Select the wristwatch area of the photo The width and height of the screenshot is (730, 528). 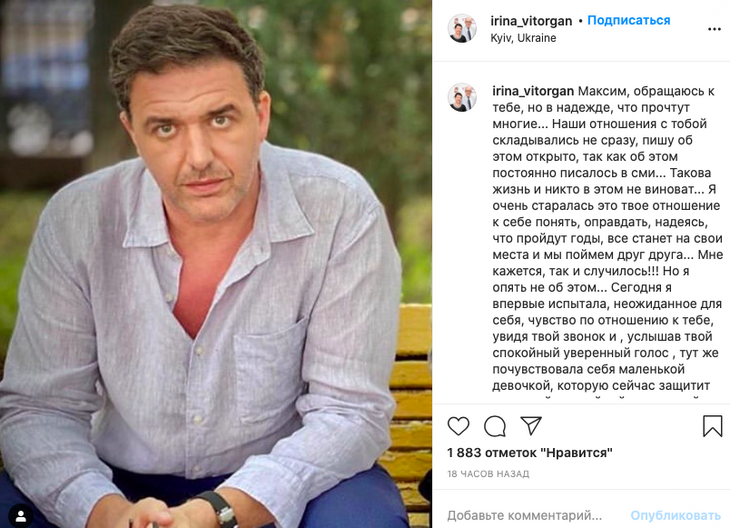click(219, 509)
